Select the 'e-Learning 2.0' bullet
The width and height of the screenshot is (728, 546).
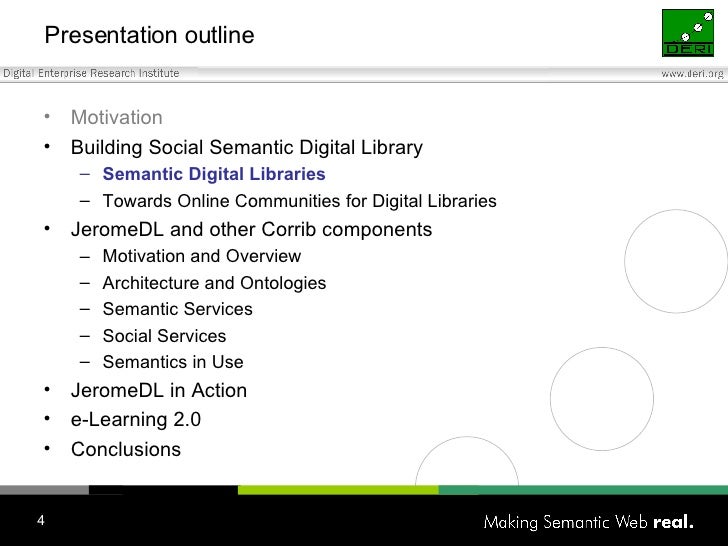pos(135,419)
